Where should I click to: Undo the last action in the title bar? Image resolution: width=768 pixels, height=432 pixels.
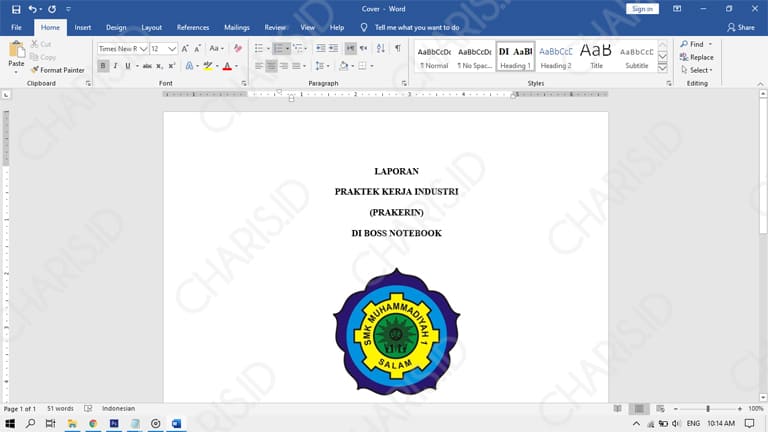click(x=32, y=9)
